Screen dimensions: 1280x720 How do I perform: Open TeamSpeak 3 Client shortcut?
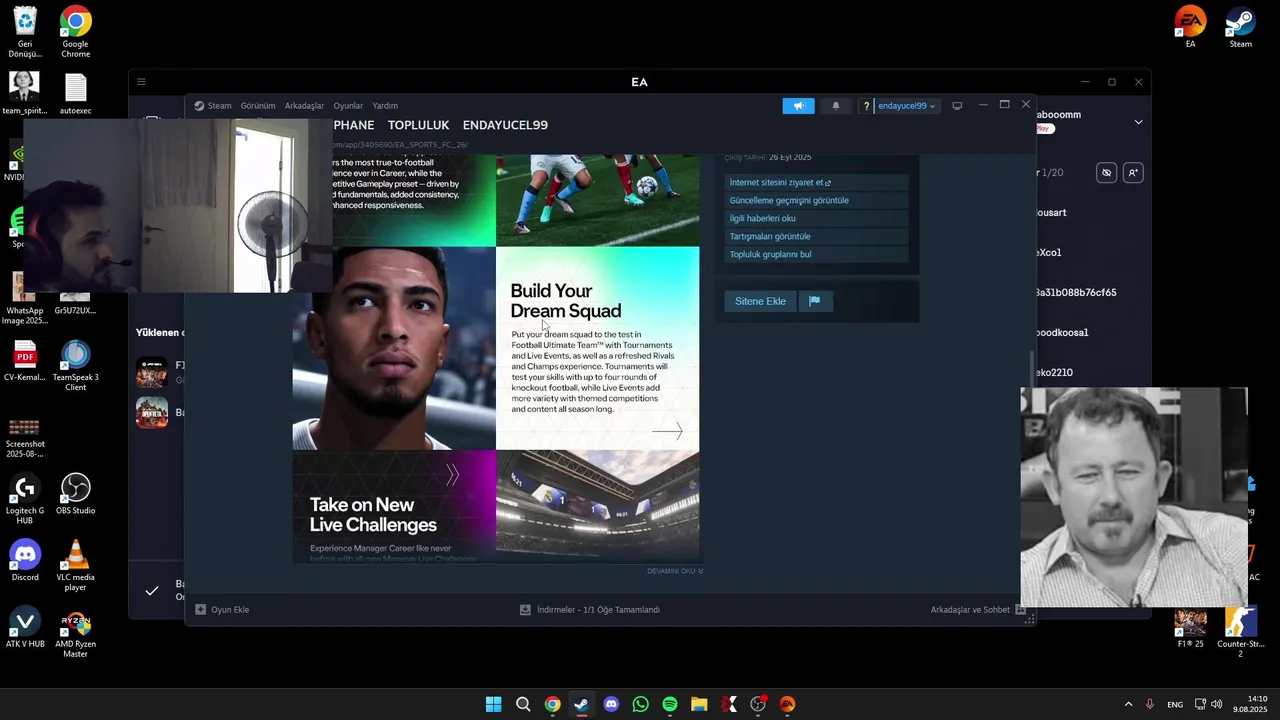[x=75, y=366]
